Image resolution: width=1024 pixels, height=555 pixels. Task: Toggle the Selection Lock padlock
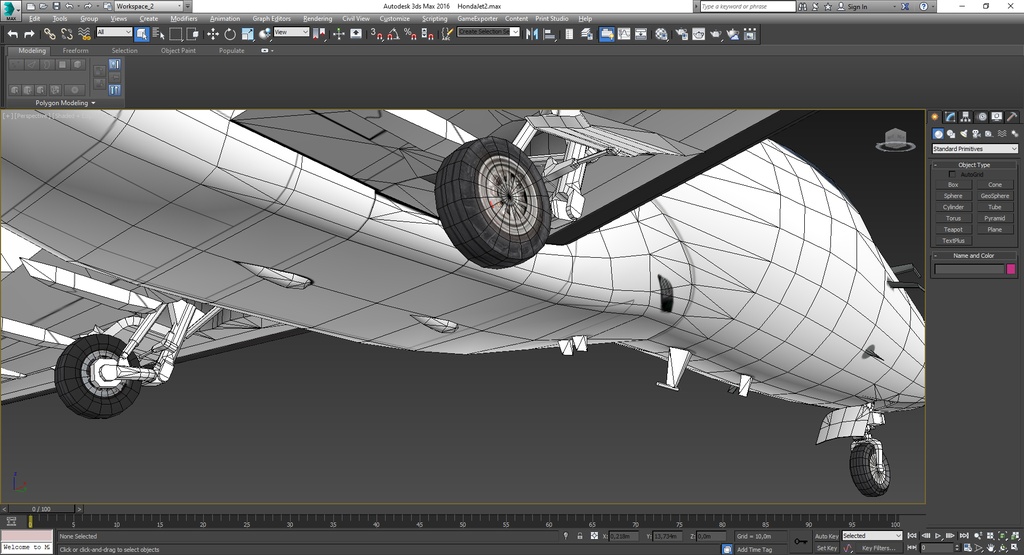click(579, 536)
